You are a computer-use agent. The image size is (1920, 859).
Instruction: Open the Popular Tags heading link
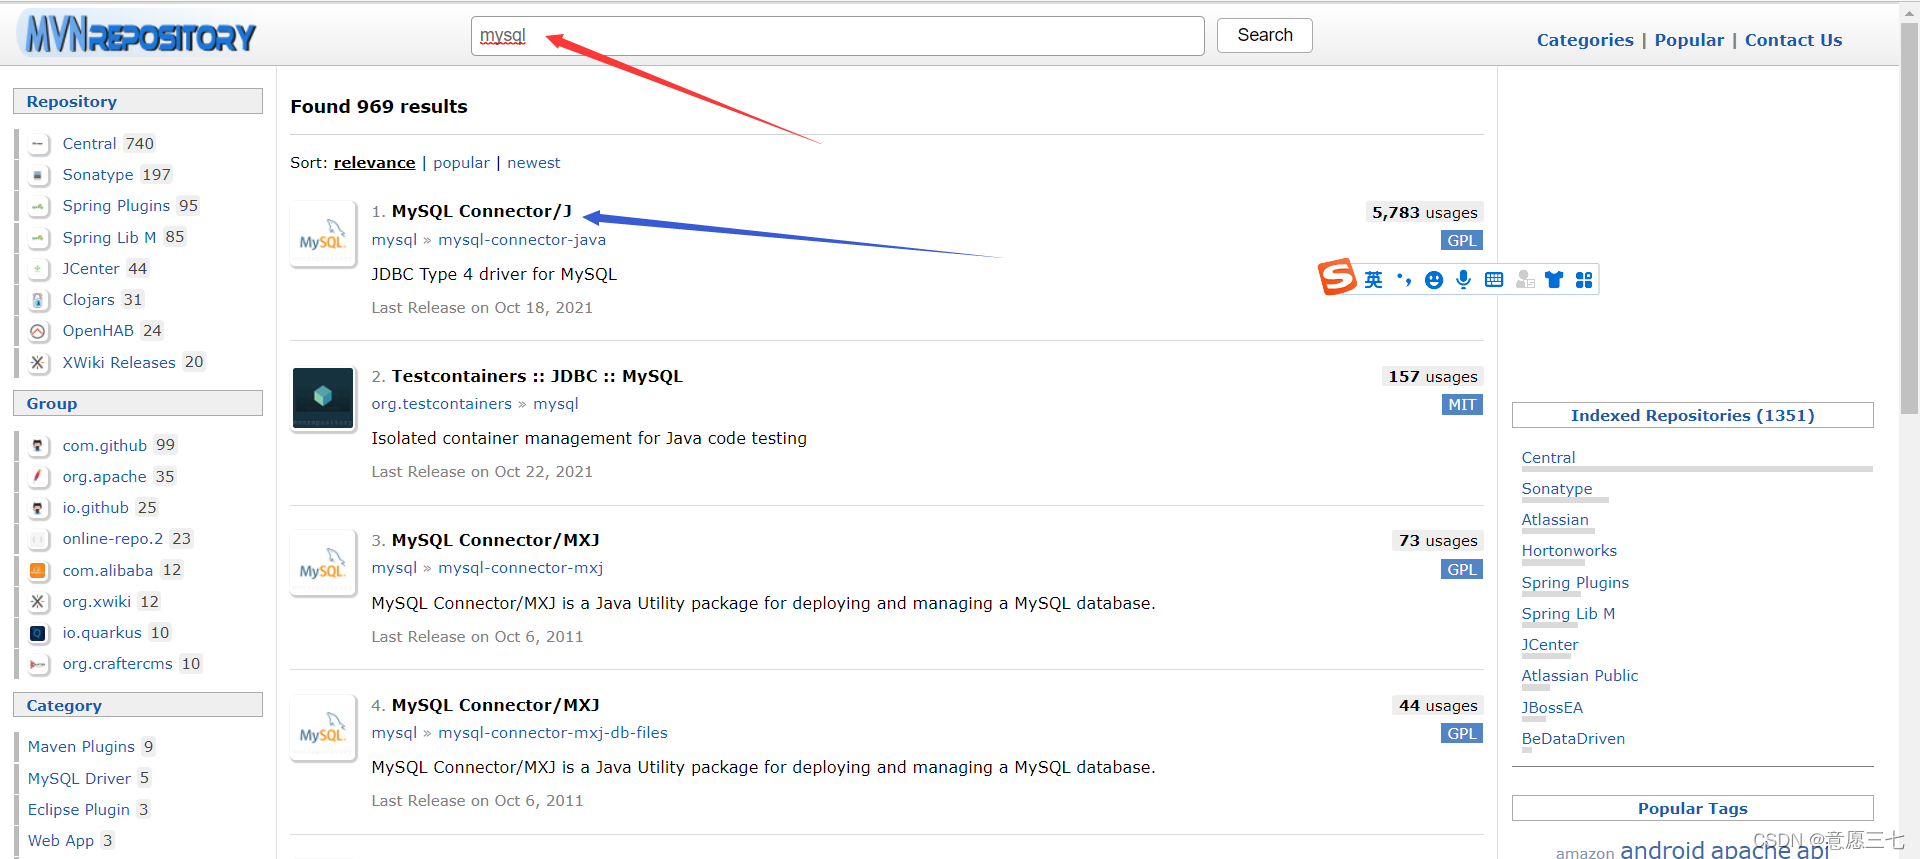point(1692,808)
